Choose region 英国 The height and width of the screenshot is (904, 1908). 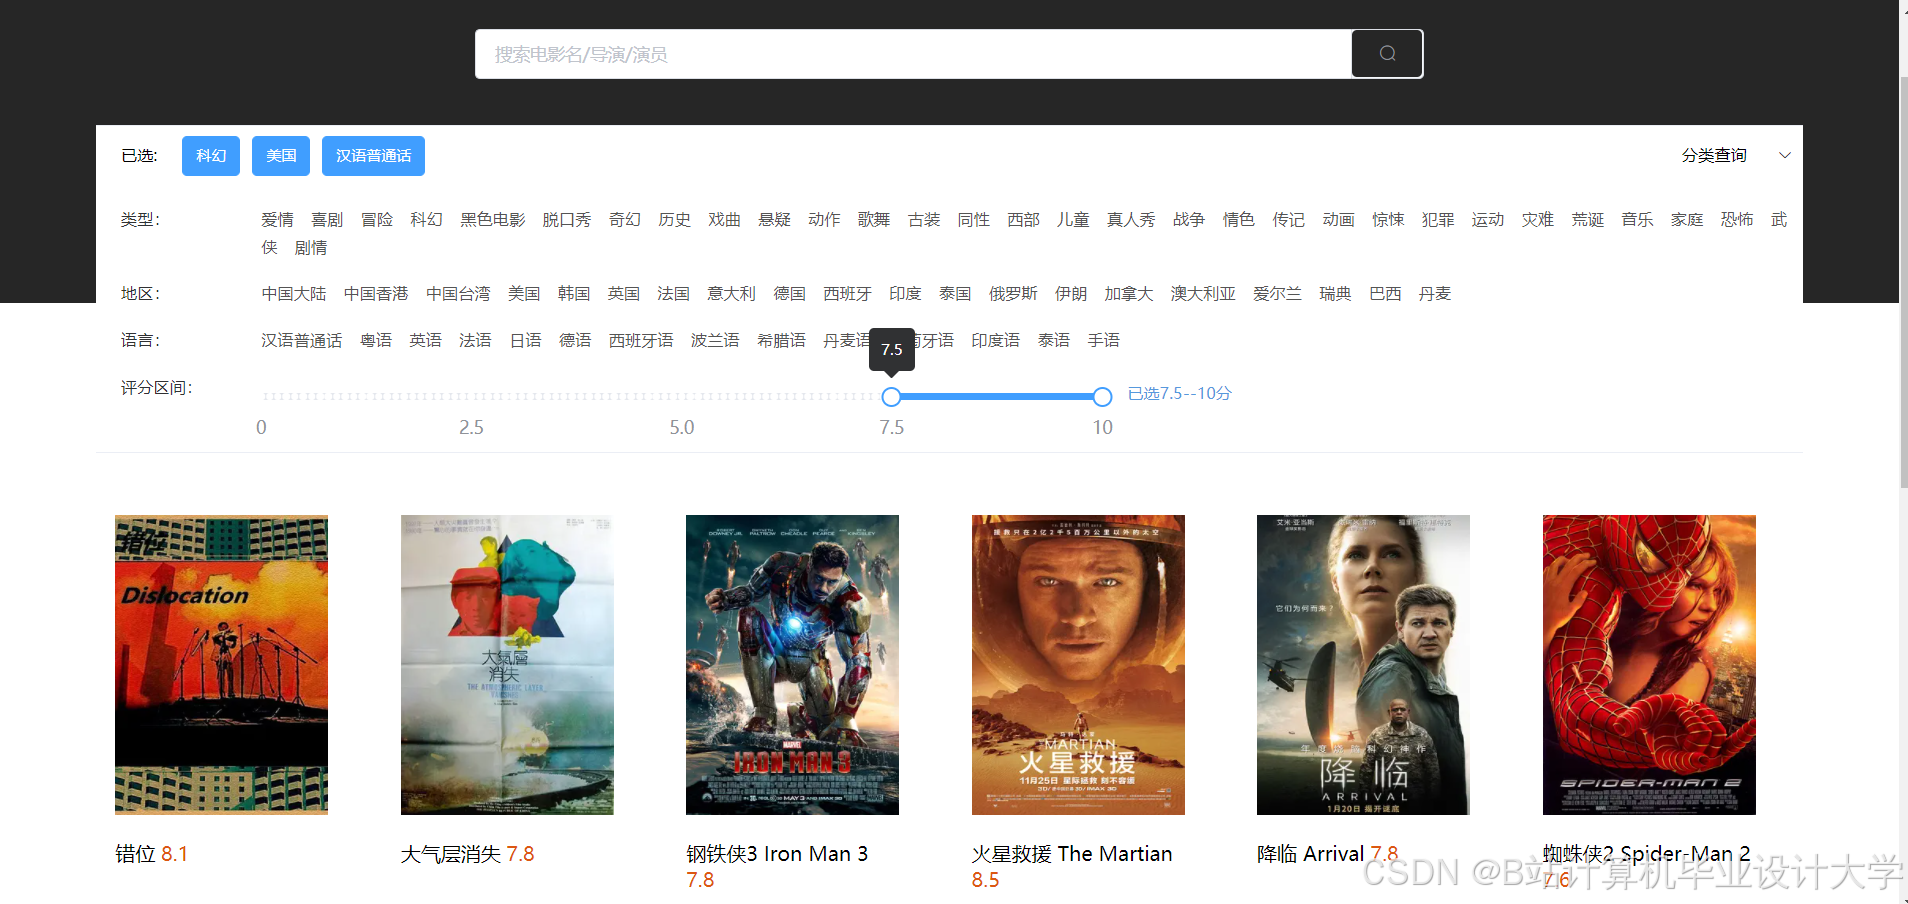point(624,294)
